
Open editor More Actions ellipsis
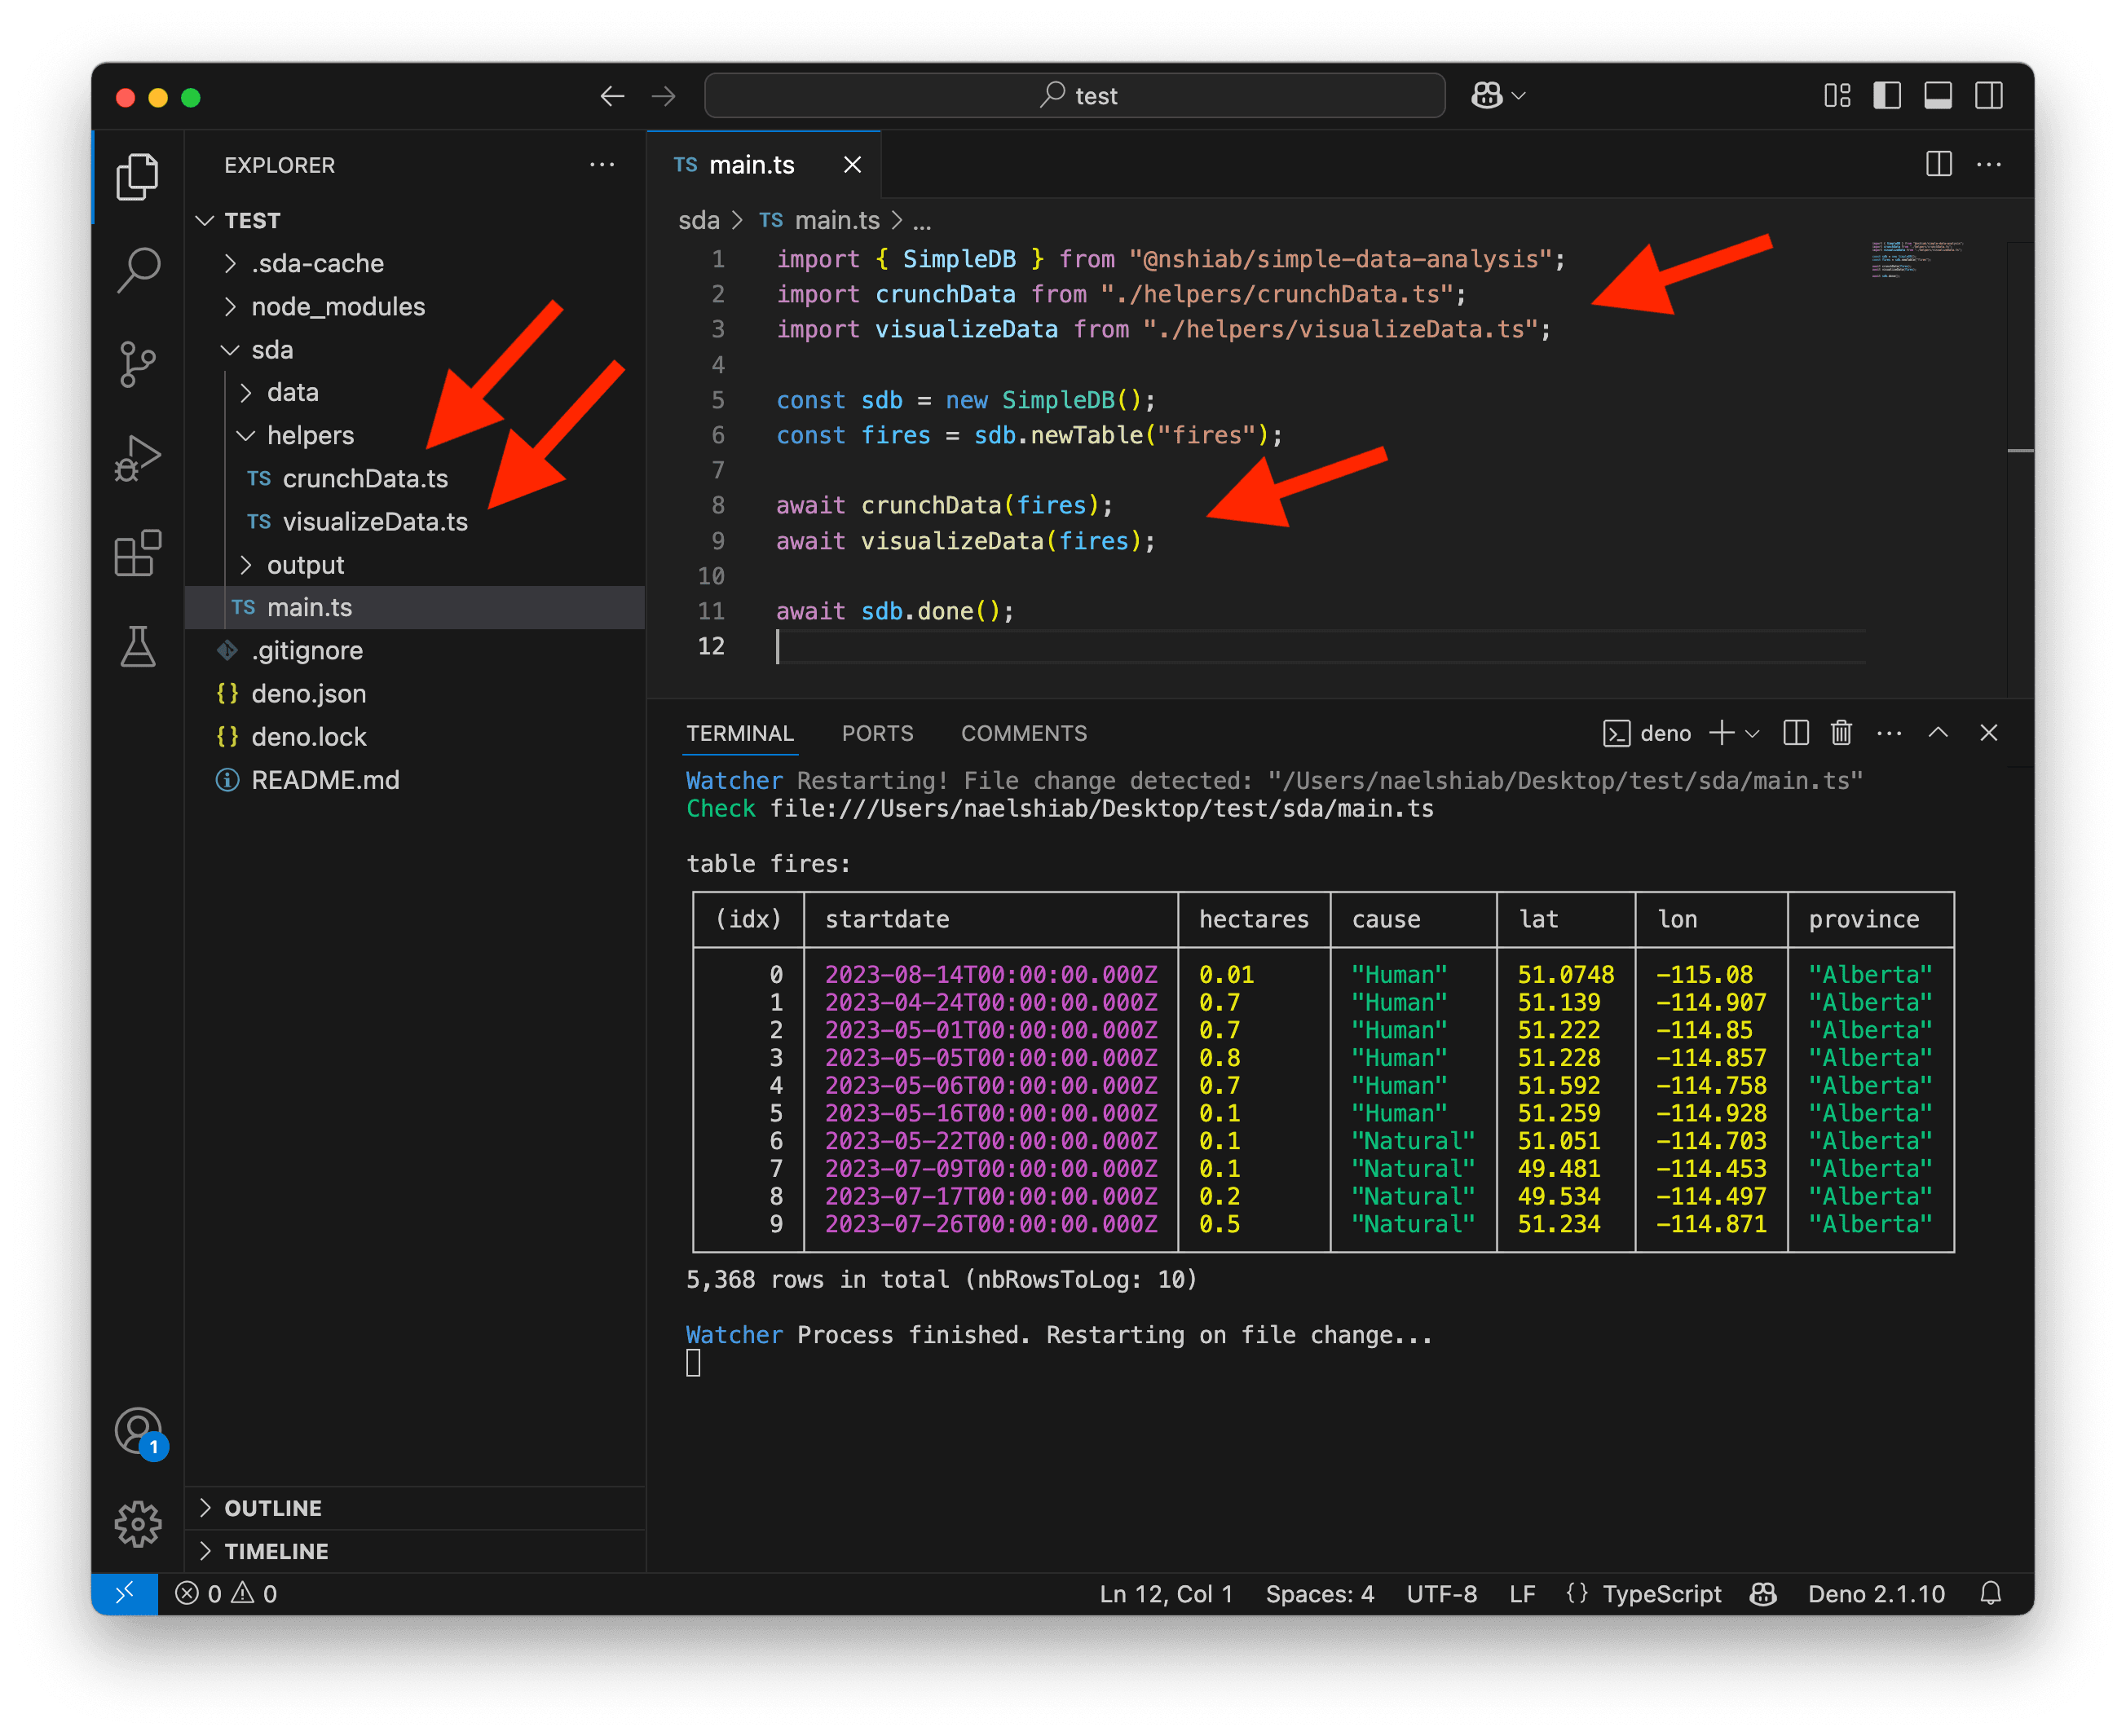pyautogui.click(x=1989, y=164)
